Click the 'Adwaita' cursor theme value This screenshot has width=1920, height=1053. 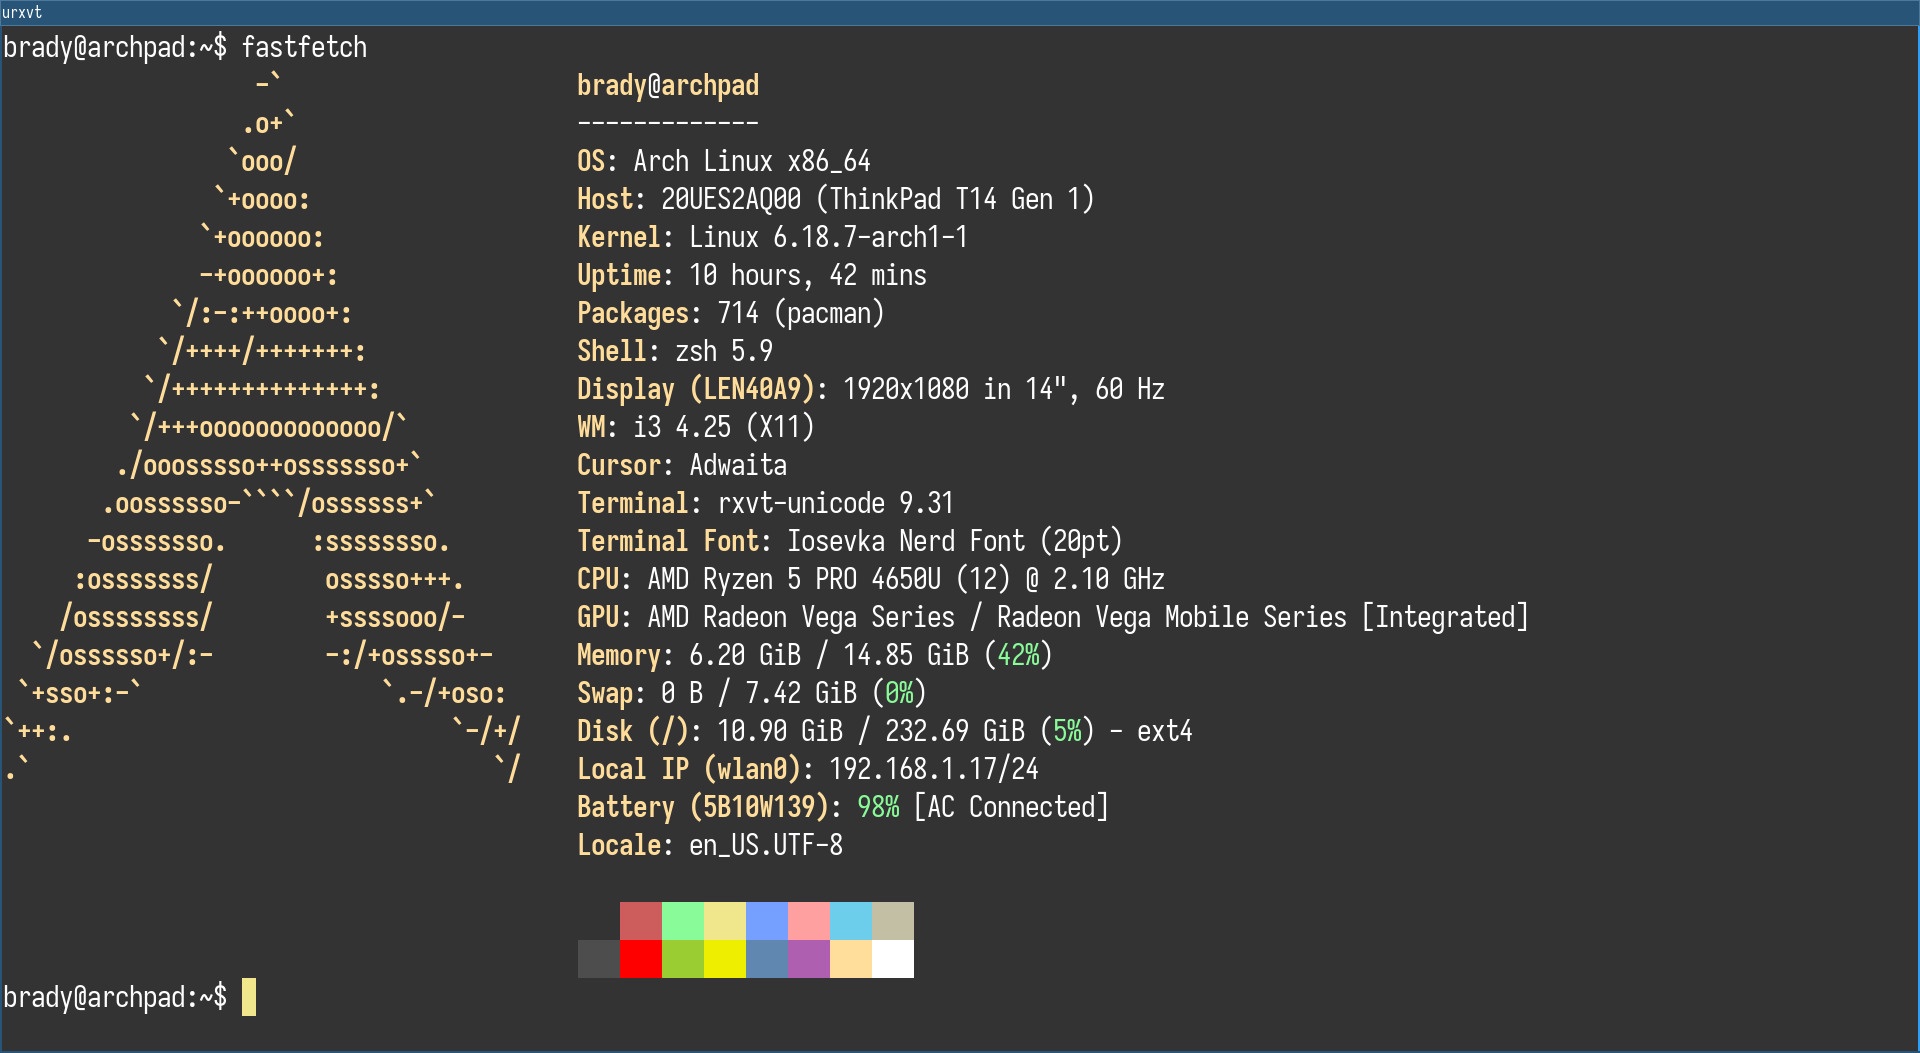click(738, 465)
